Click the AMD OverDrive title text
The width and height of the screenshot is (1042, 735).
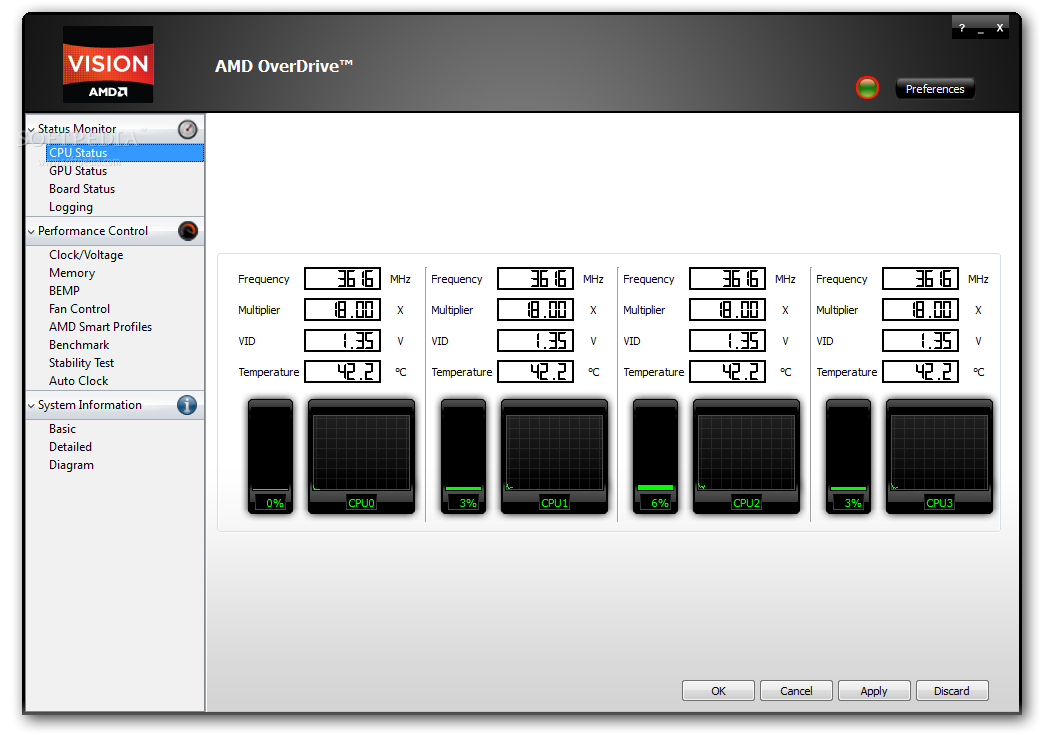[x=284, y=66]
